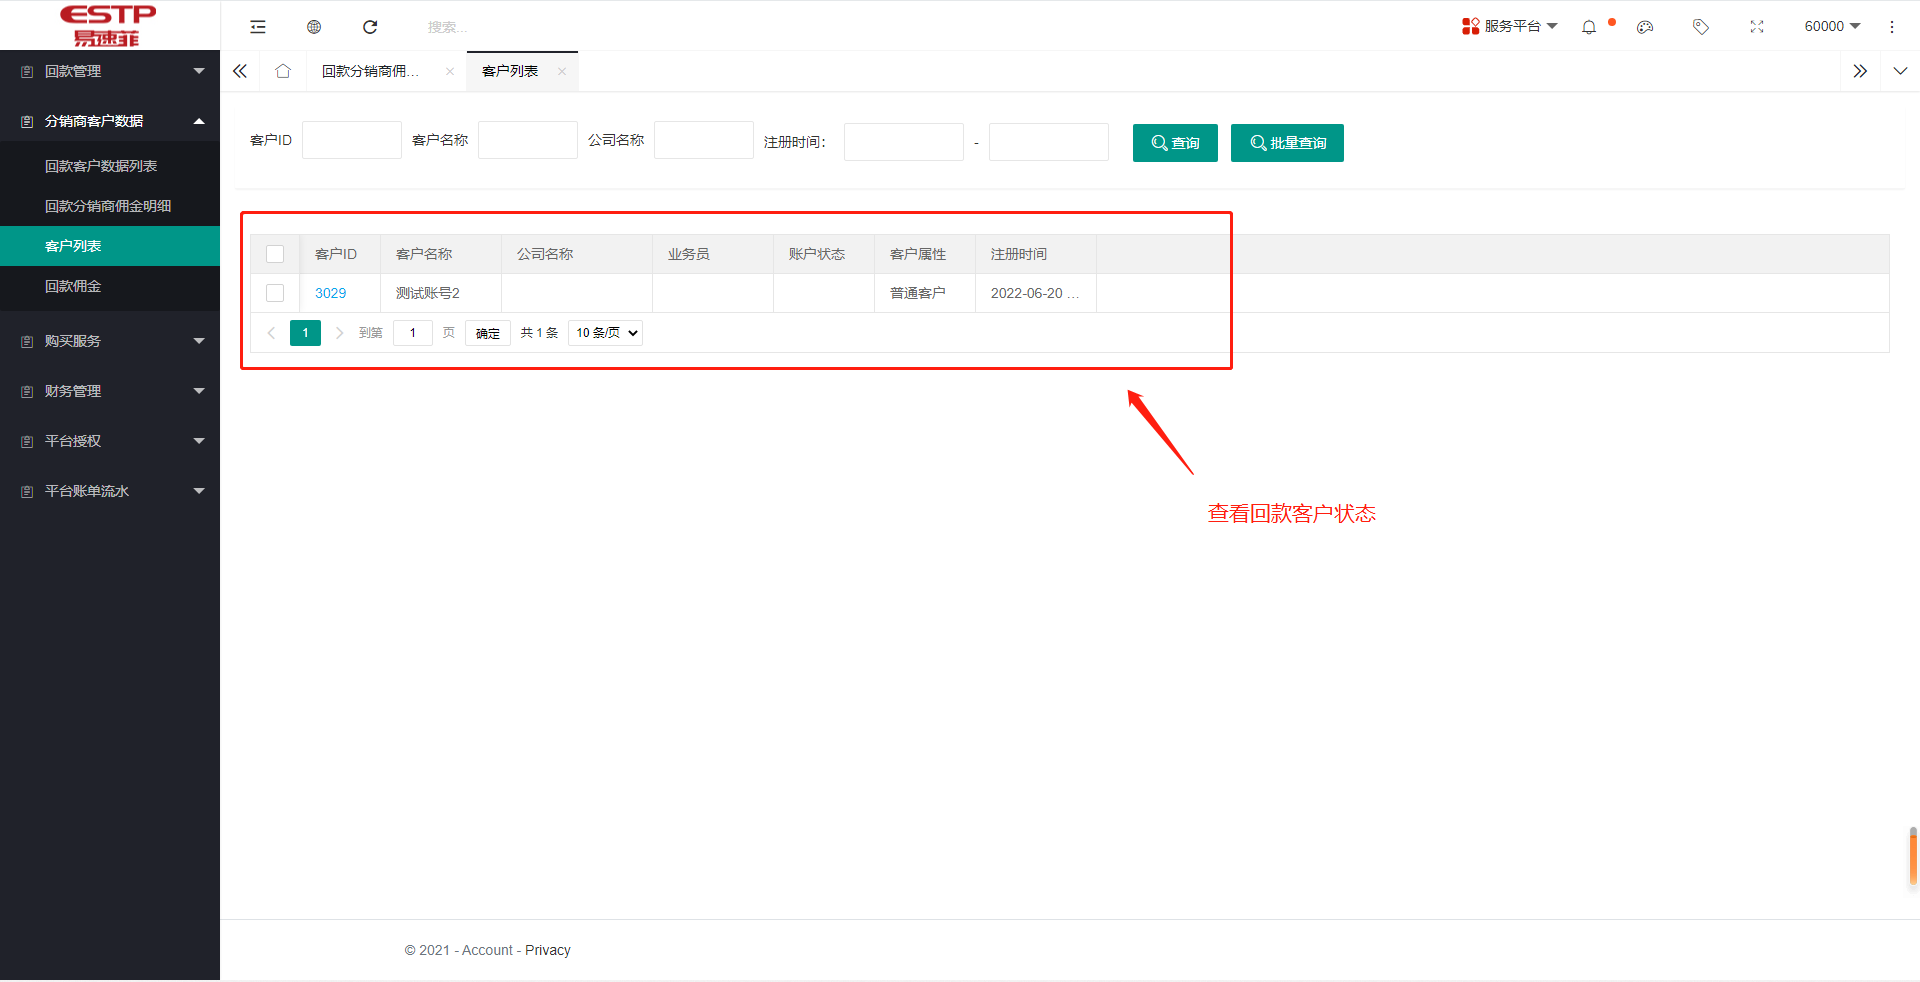
Task: Toggle fullscreen with the expand icon
Action: pos(1757,27)
